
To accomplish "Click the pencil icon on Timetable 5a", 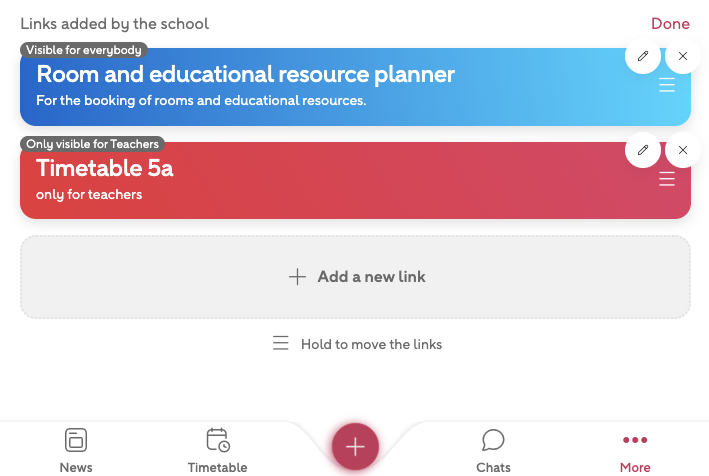I will [x=643, y=150].
